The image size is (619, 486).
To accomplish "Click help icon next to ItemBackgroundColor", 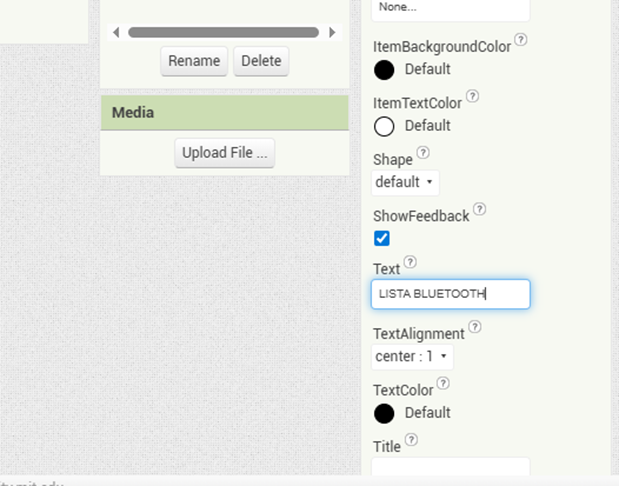I will coord(521,42).
